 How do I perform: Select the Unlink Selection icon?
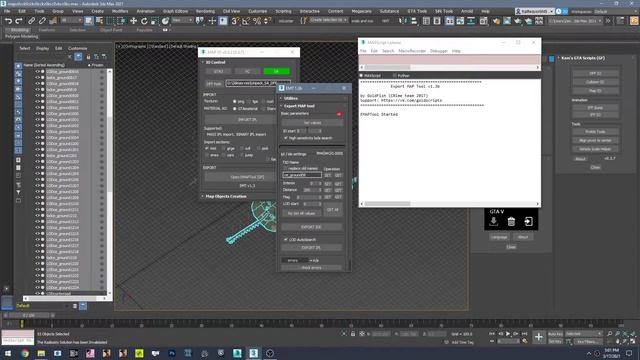point(42,21)
